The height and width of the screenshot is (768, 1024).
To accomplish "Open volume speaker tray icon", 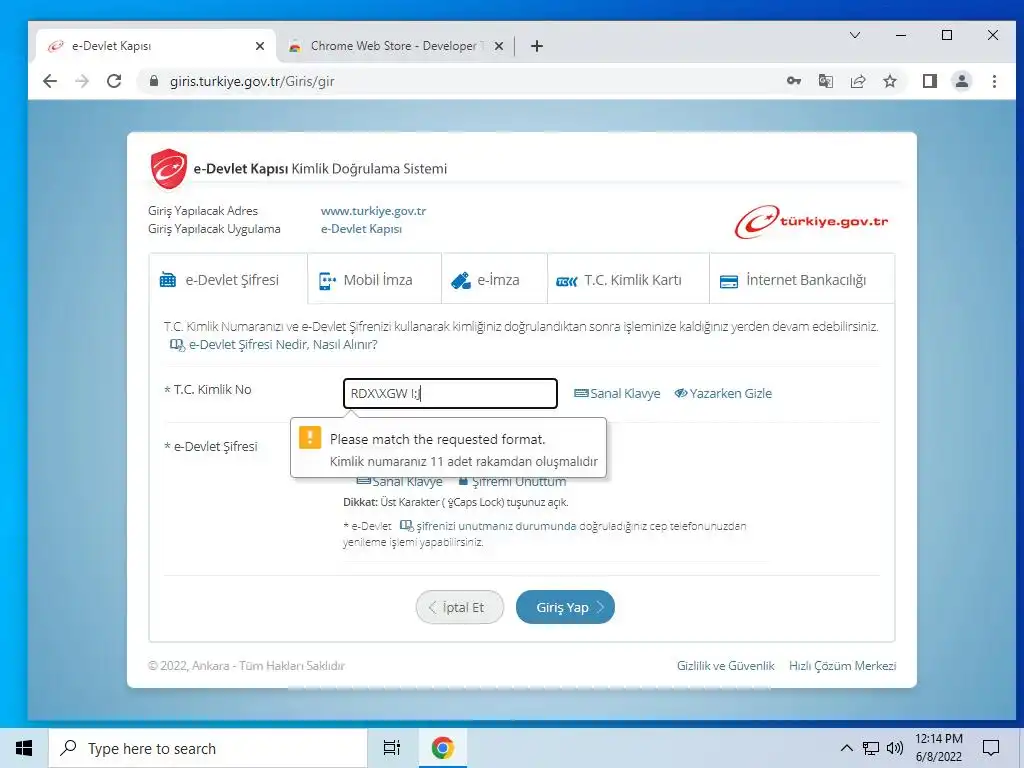I will point(895,748).
